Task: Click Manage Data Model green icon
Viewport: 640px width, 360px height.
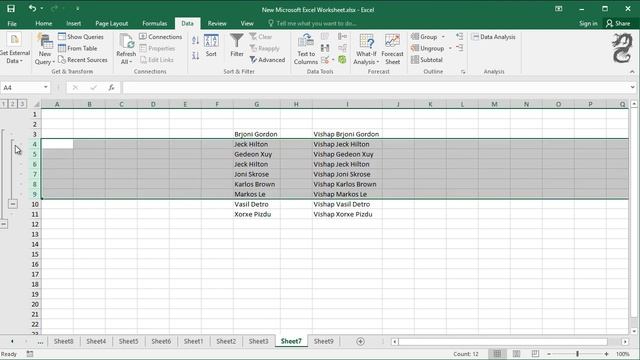Action: [342, 60]
